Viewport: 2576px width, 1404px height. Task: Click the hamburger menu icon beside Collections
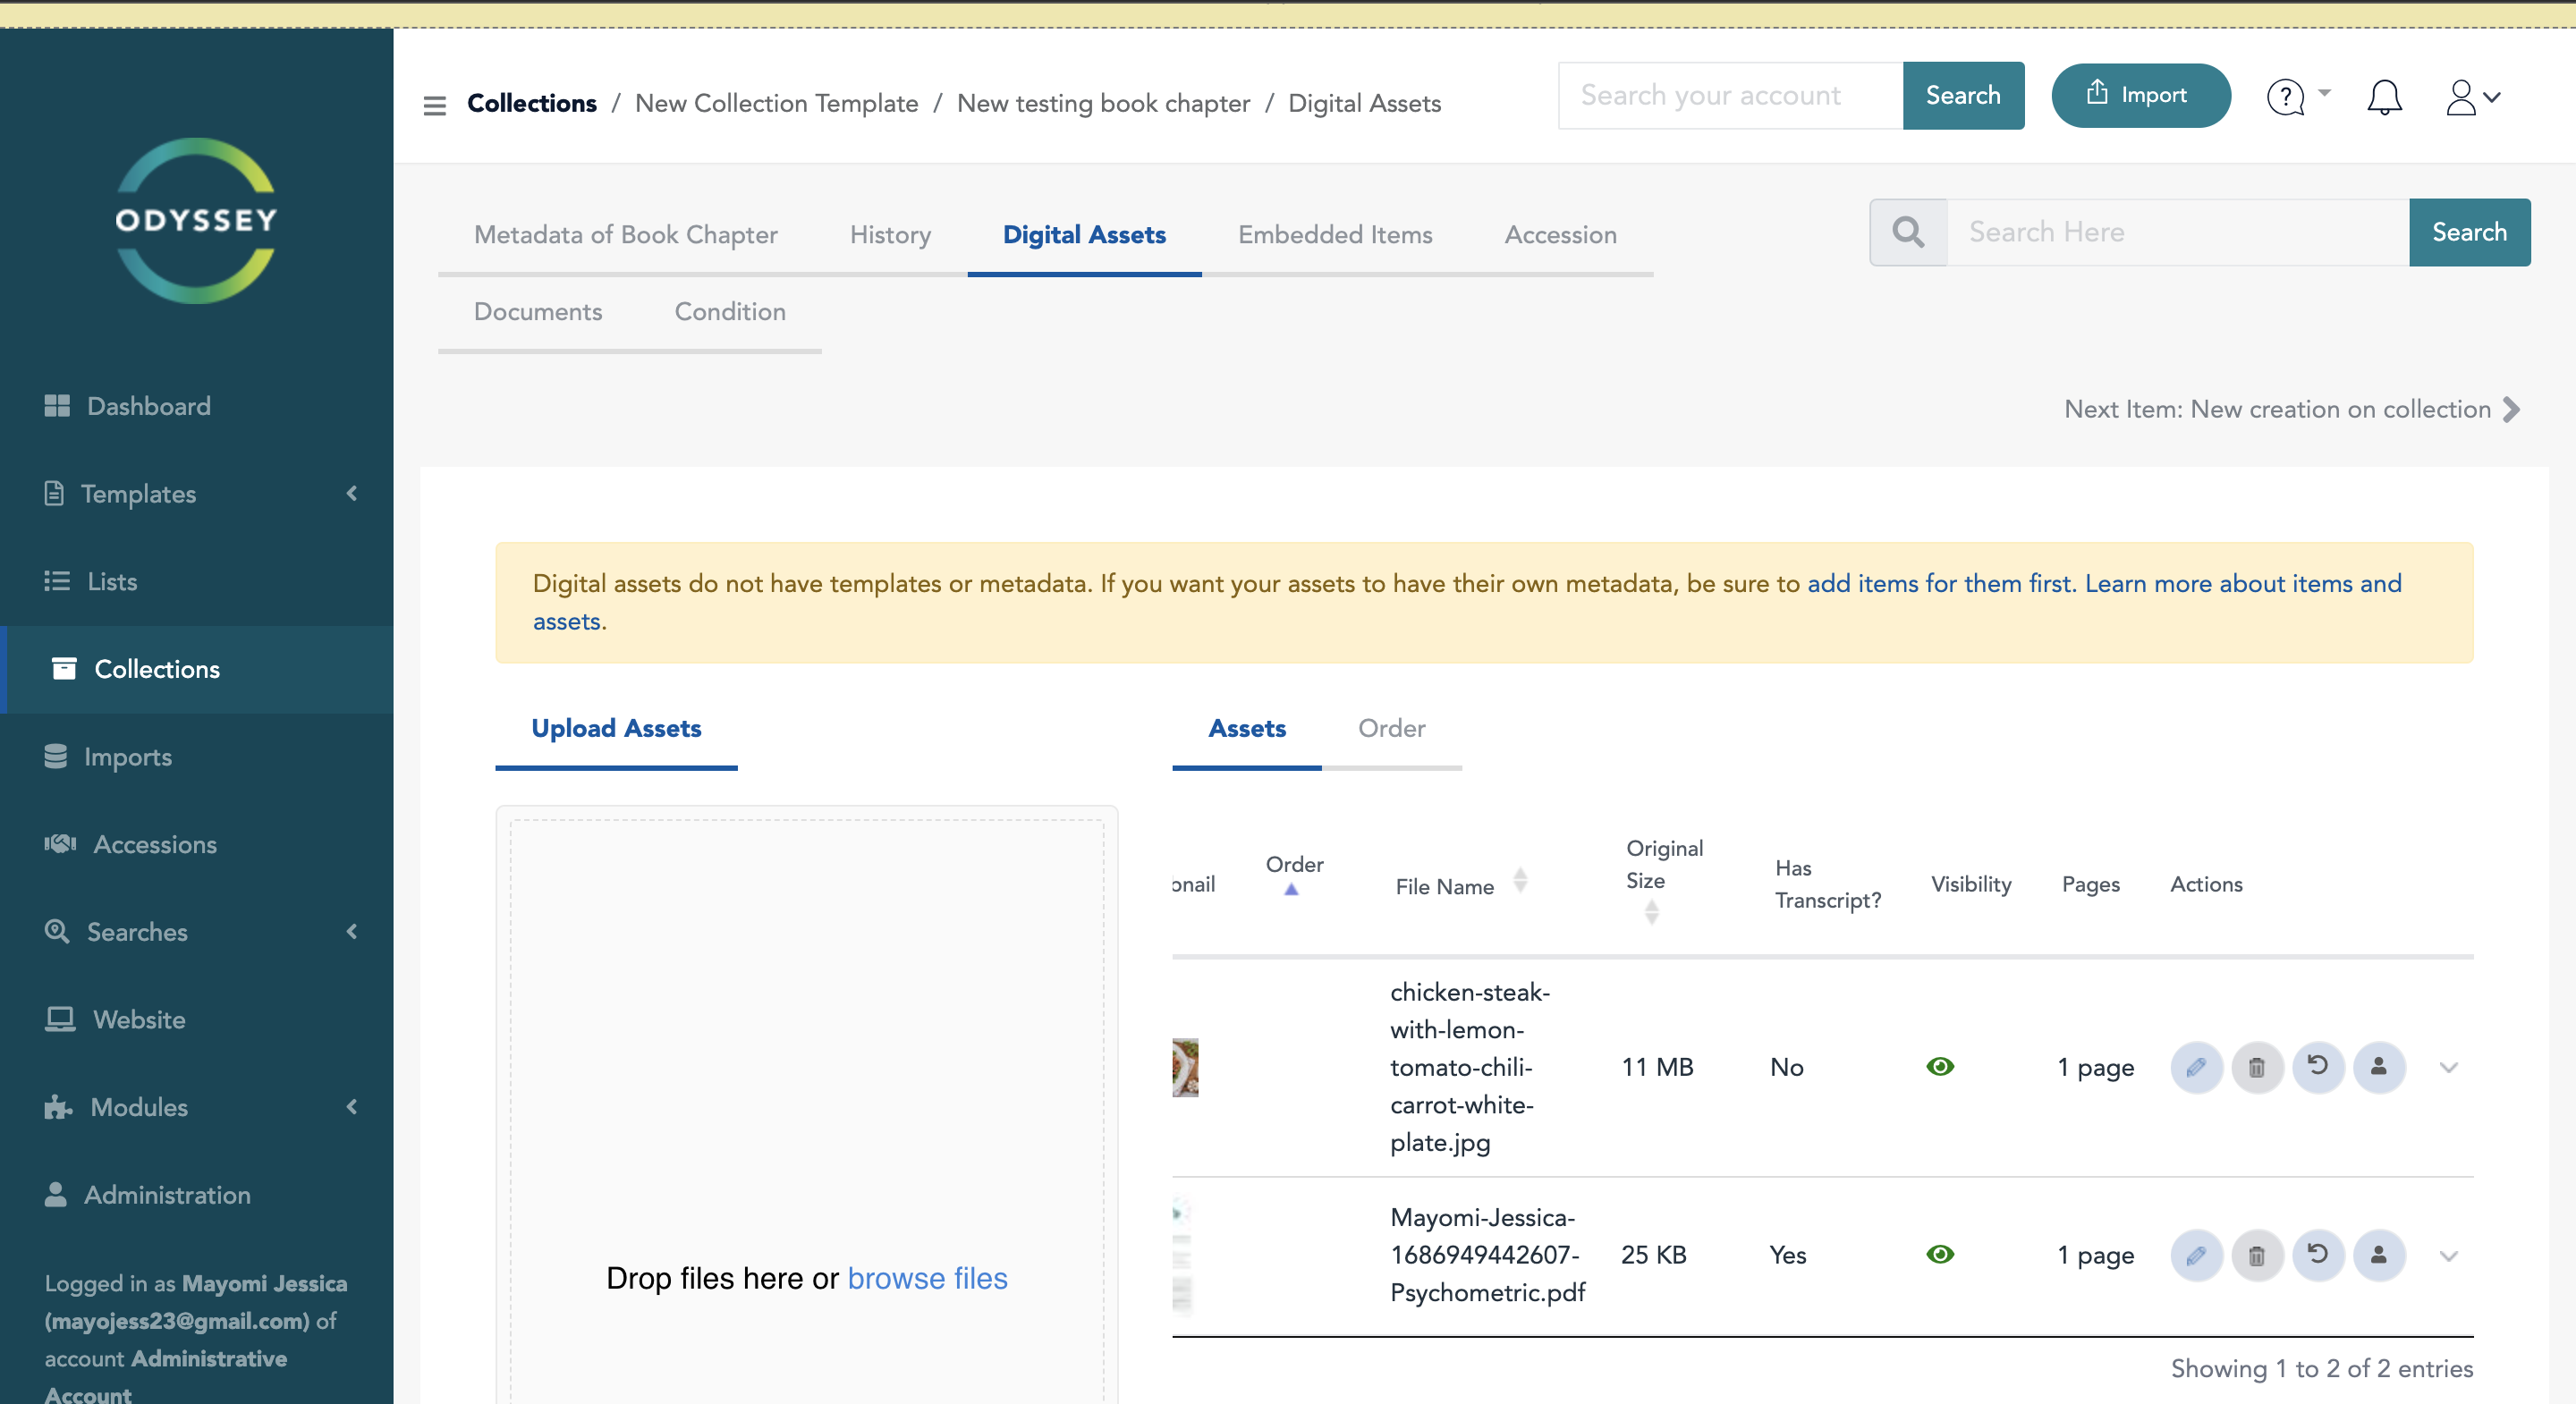click(x=434, y=104)
